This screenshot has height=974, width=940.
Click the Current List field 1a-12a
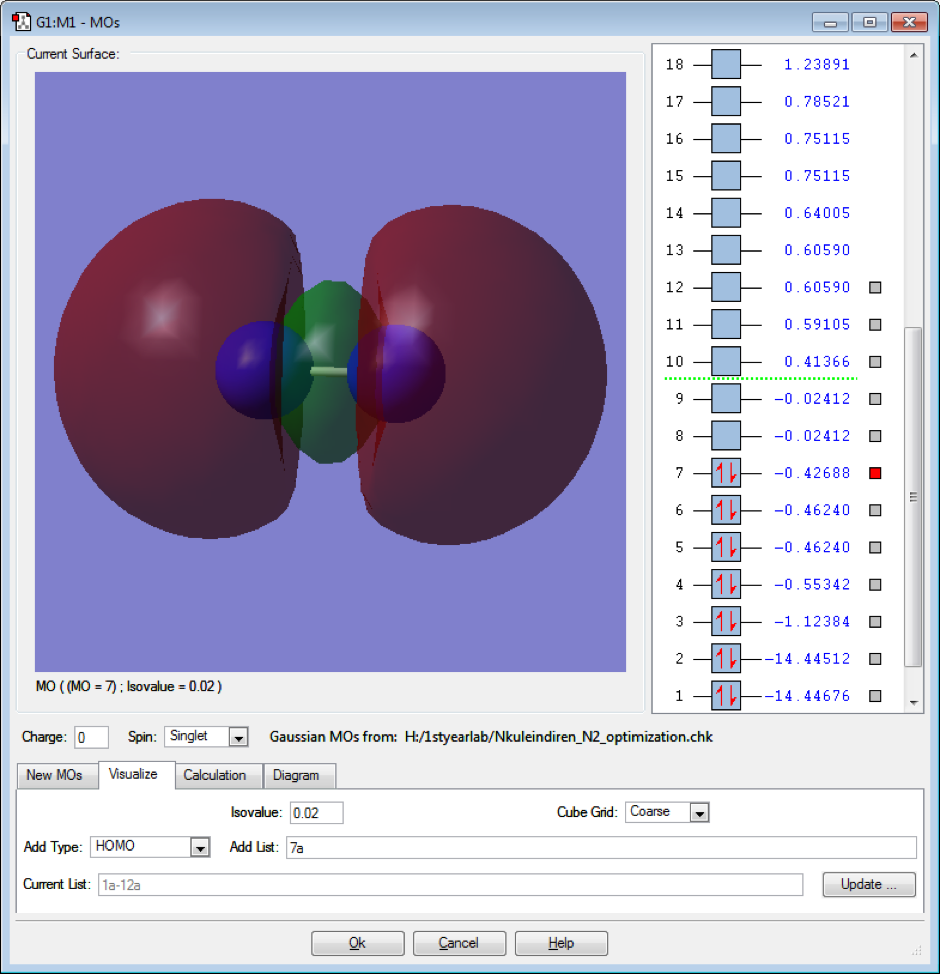[x=450, y=885]
